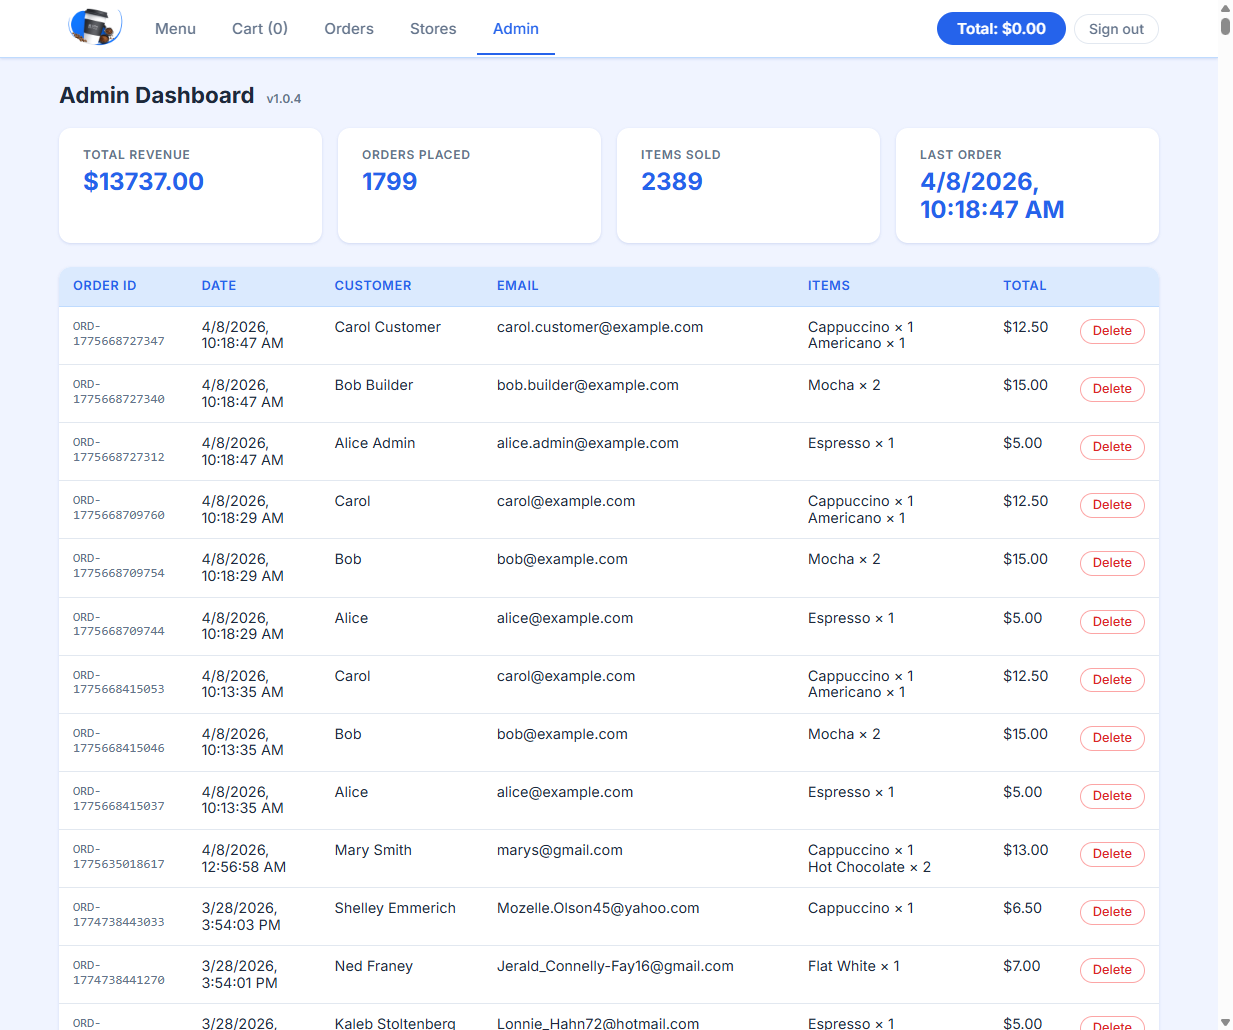Click email marys@gmail.com
The image size is (1233, 1030).
click(x=560, y=850)
